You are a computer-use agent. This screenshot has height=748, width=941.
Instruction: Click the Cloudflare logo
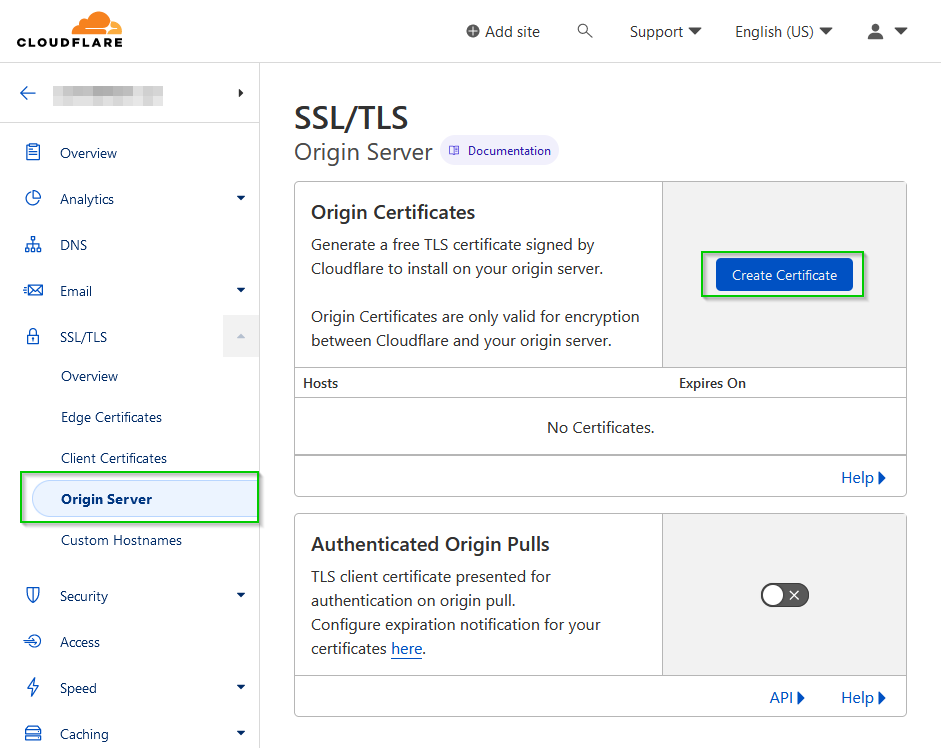point(69,30)
